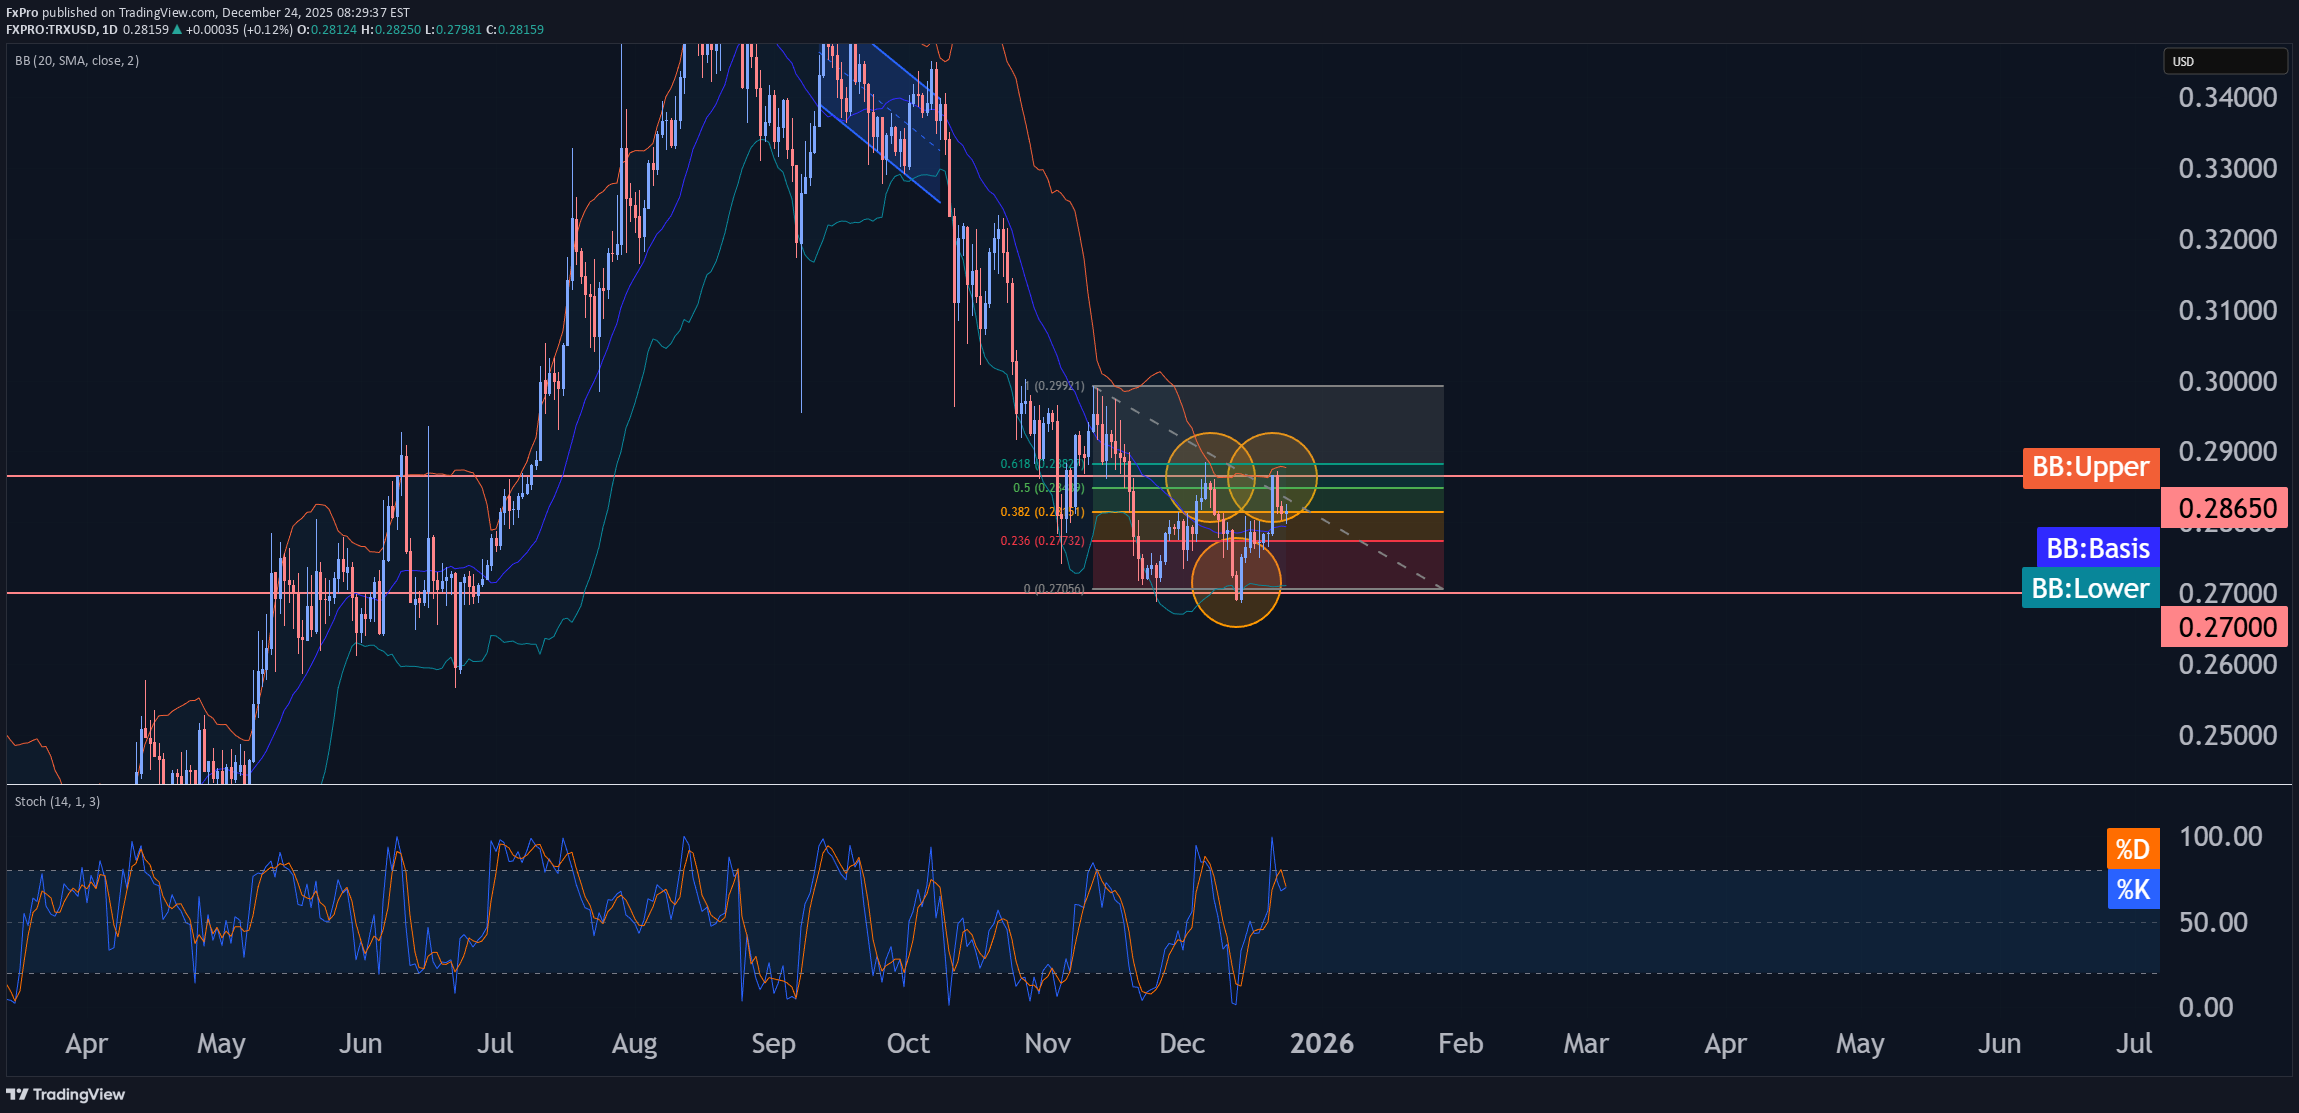The image size is (2299, 1113).
Task: Click the orange %D indicator label
Action: pyautogui.click(x=2132, y=849)
